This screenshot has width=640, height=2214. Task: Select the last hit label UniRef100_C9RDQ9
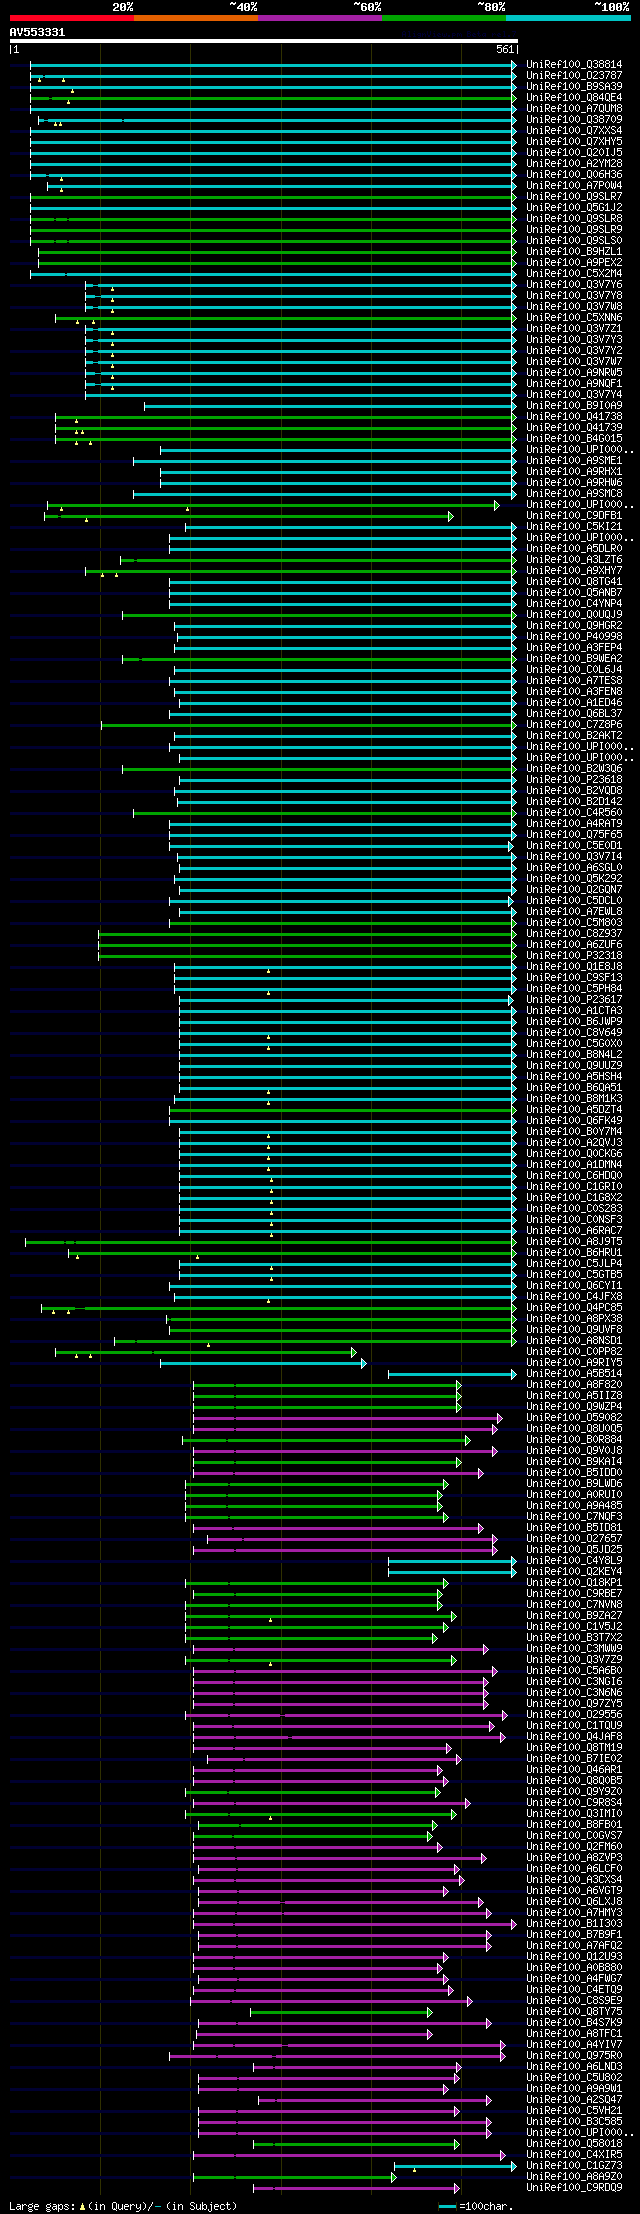click(x=574, y=2188)
